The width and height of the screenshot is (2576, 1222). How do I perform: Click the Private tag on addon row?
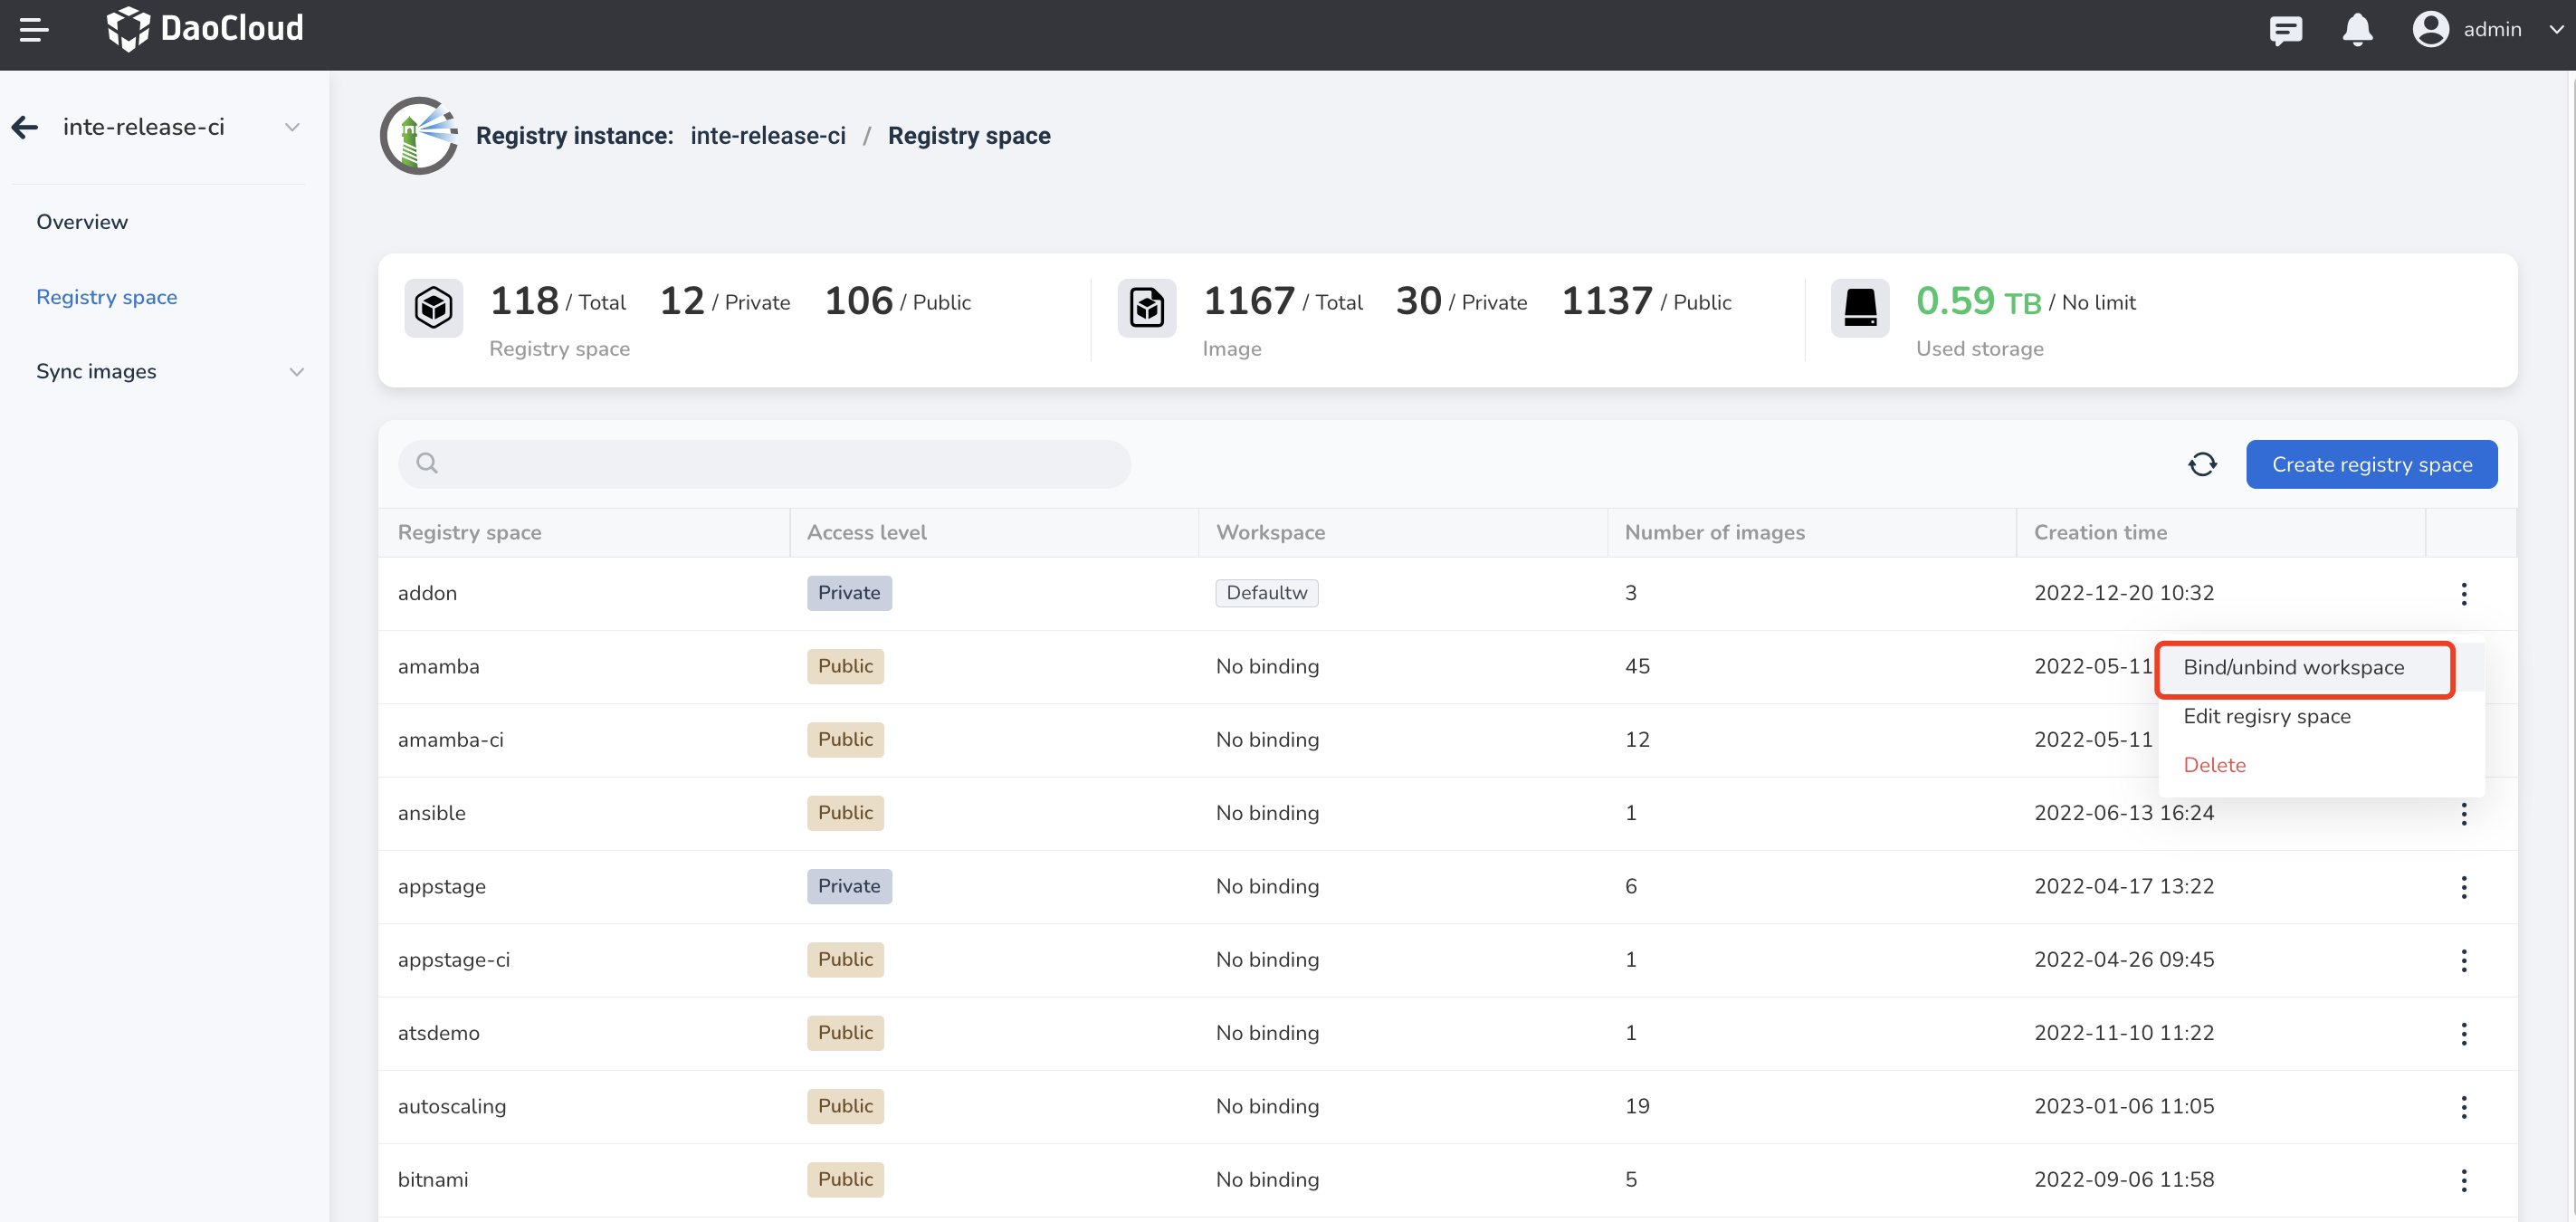pos(849,593)
